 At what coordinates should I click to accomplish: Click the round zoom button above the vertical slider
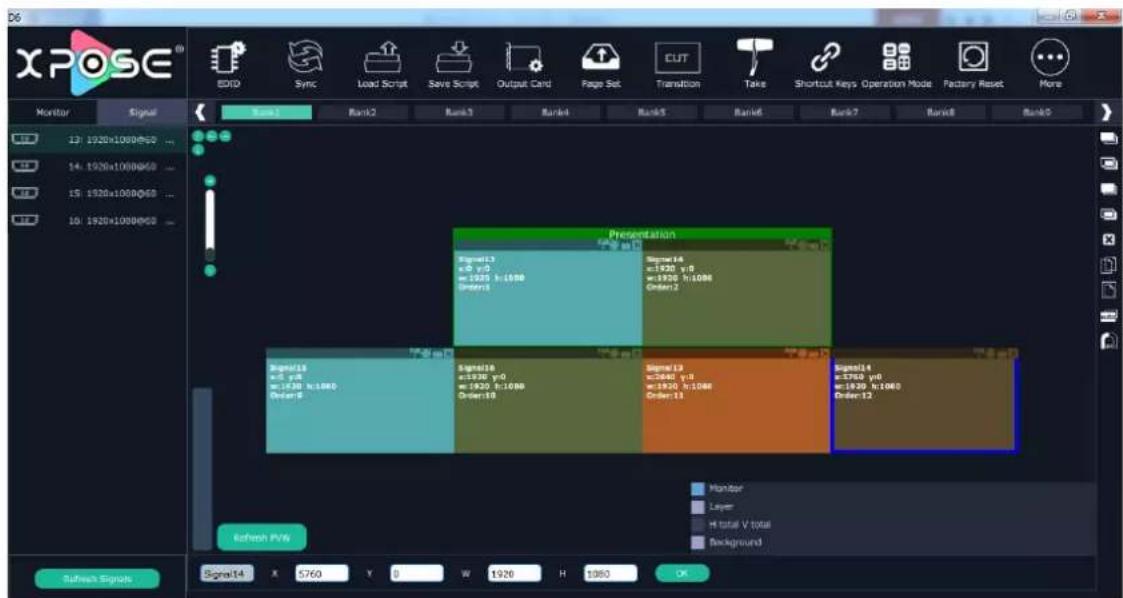pyautogui.click(x=210, y=180)
